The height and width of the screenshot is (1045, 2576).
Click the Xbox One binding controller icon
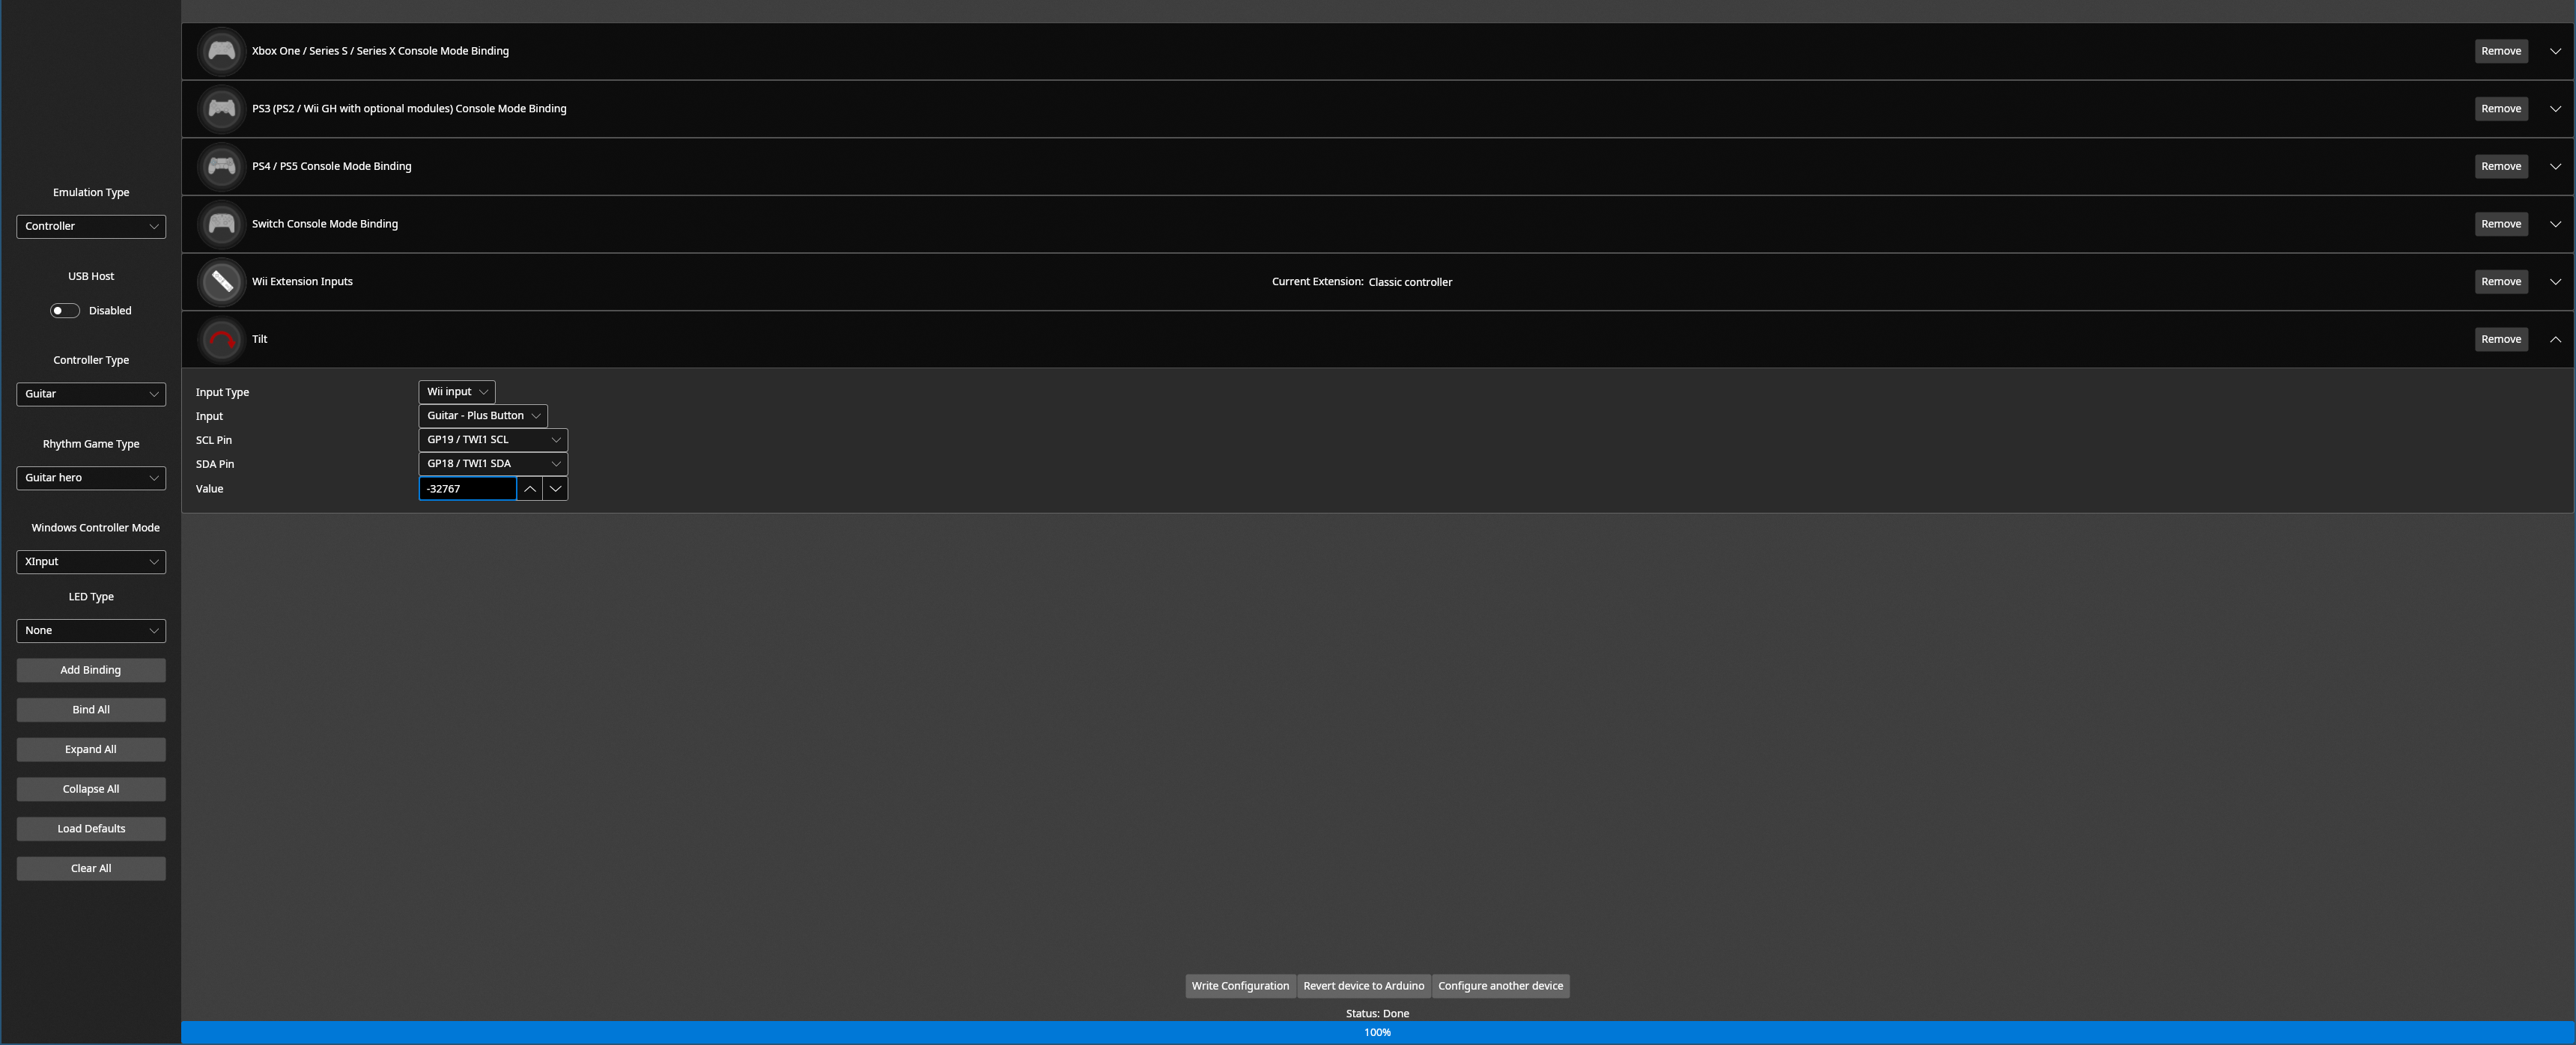[x=221, y=51]
